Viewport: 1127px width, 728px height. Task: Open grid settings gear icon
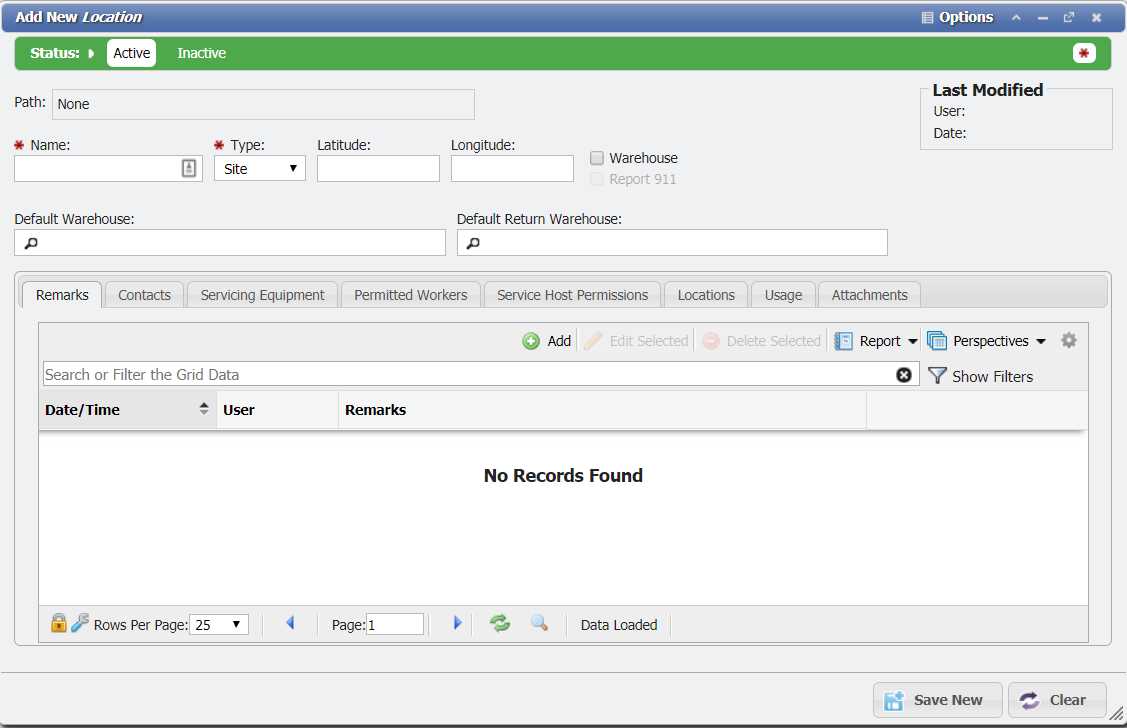pos(1069,341)
